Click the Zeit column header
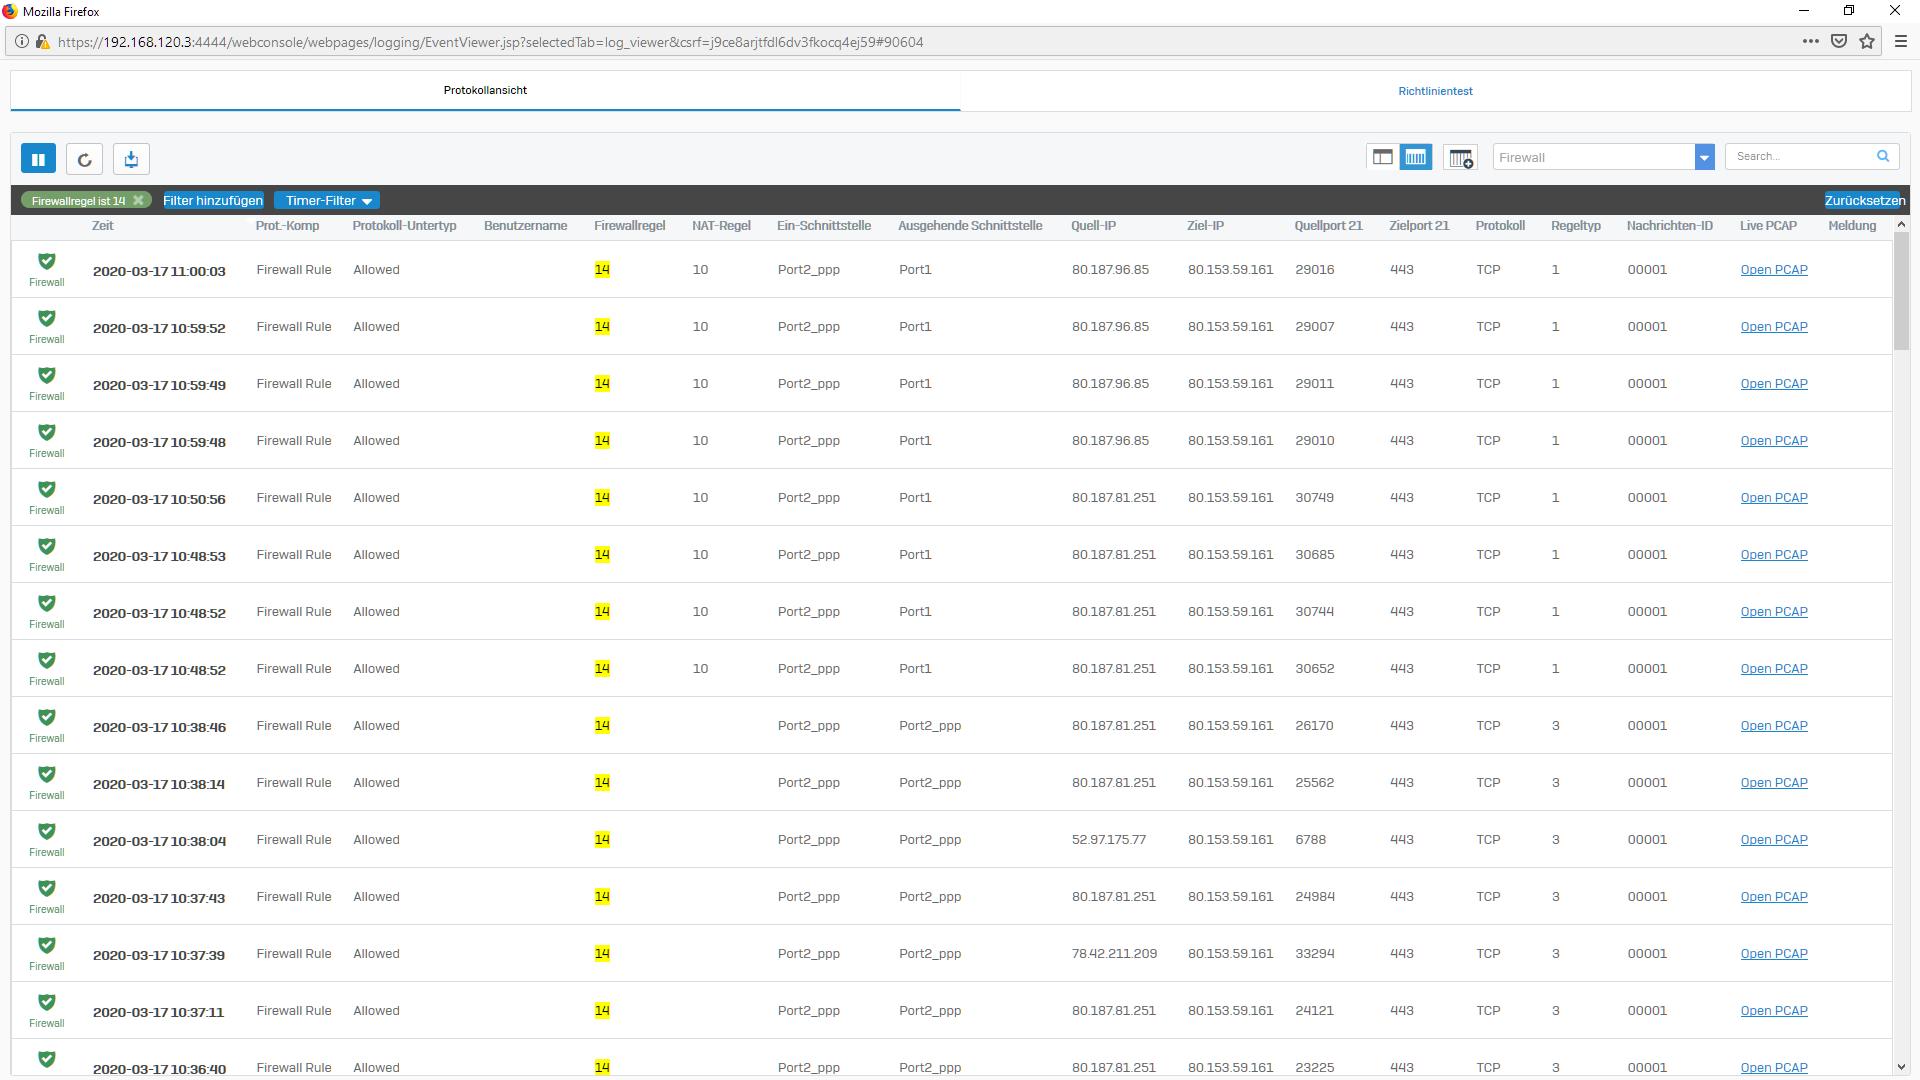Screen dimensions: 1920x1080 [103, 226]
